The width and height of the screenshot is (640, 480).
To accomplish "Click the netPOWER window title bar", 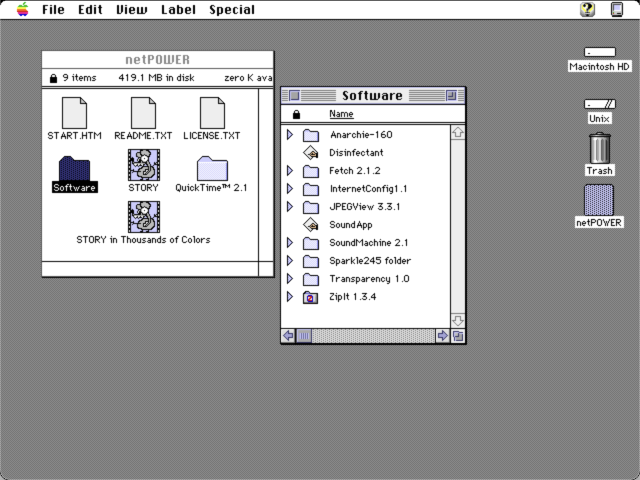I will (158, 60).
